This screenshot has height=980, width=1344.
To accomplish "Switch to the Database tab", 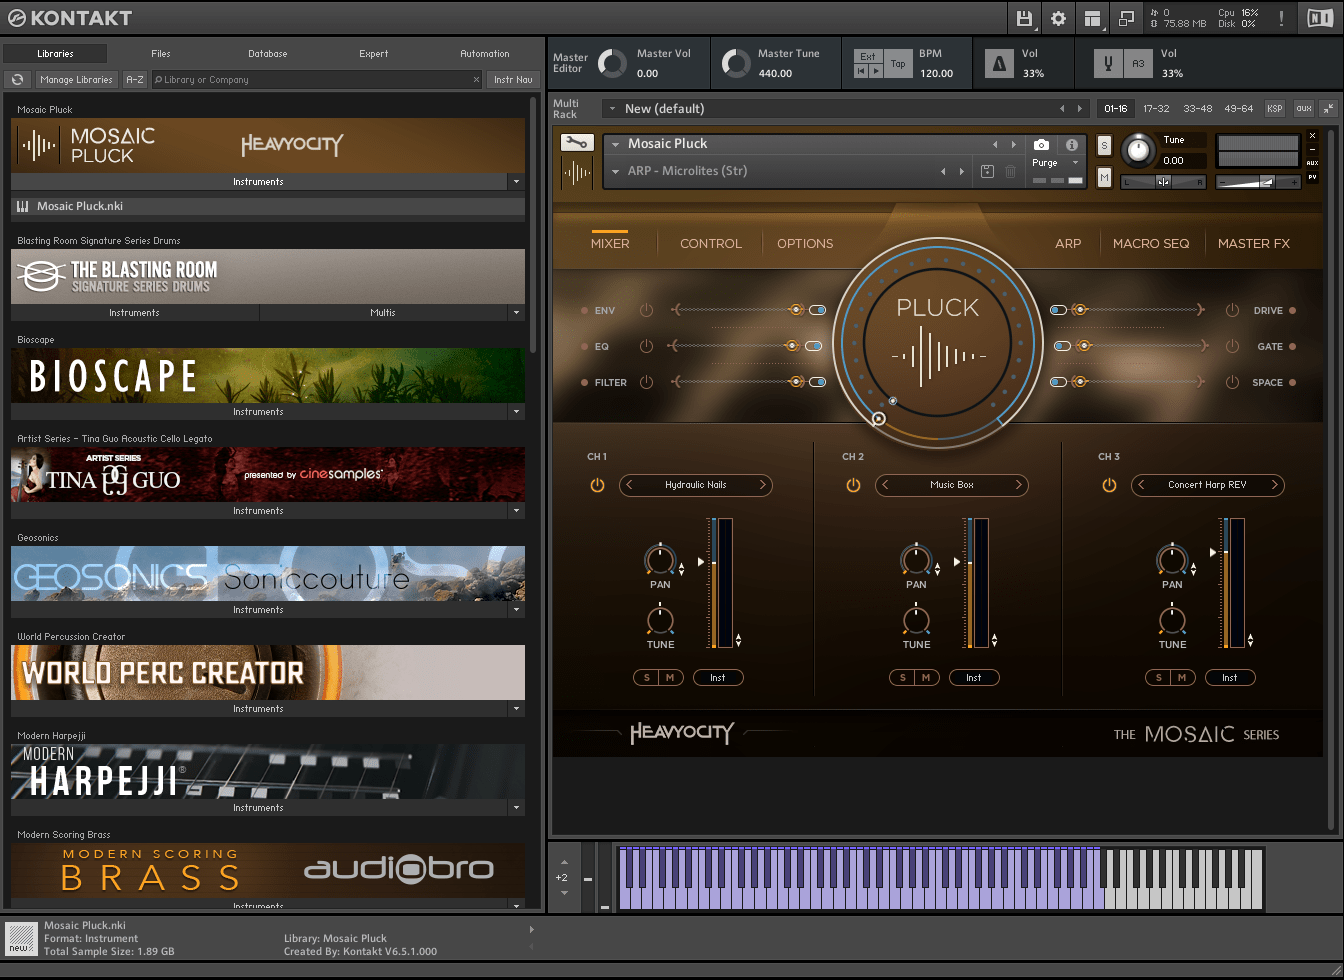I will pos(268,54).
